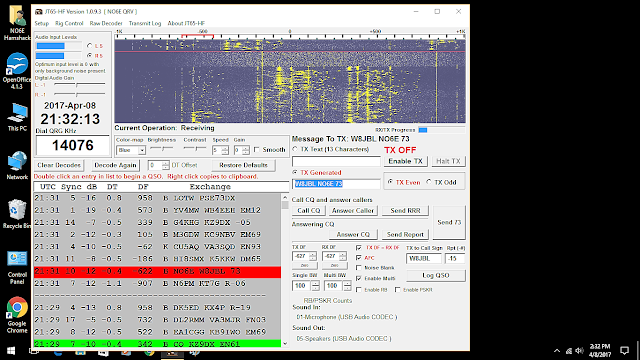Image resolution: width=640 pixels, height=360 pixels.
Task: Click the Decode Again button
Action: point(115,165)
